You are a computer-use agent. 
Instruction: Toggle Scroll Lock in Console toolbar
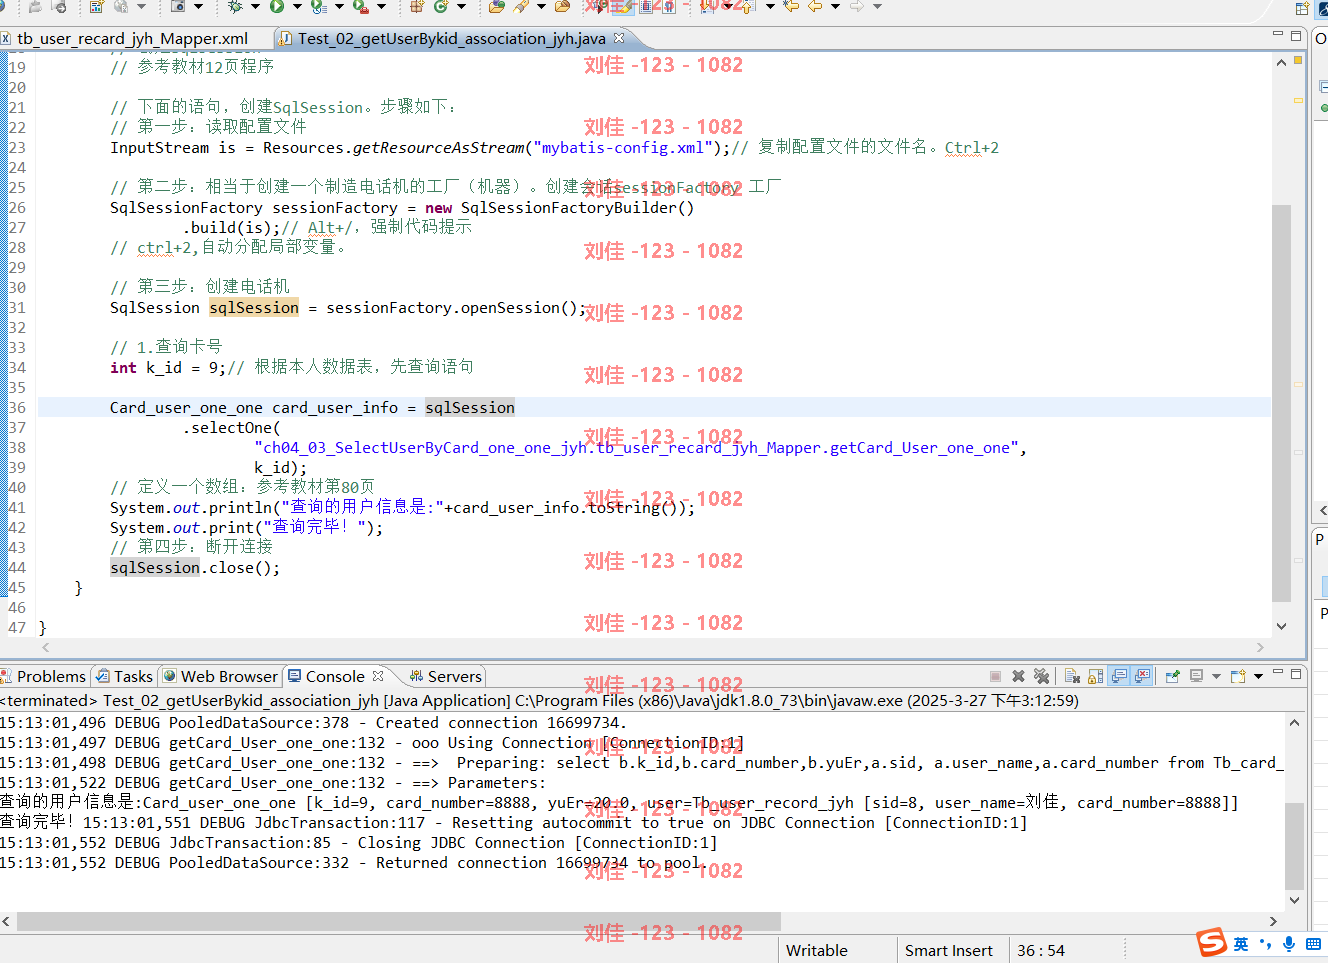pyautogui.click(x=1096, y=676)
